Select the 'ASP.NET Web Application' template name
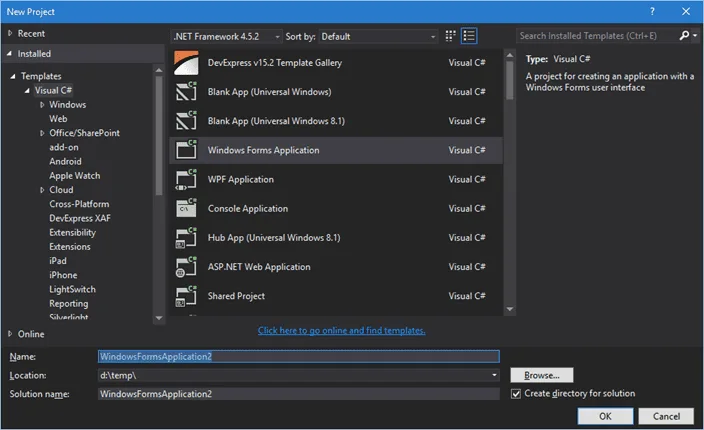 pyautogui.click(x=259, y=267)
